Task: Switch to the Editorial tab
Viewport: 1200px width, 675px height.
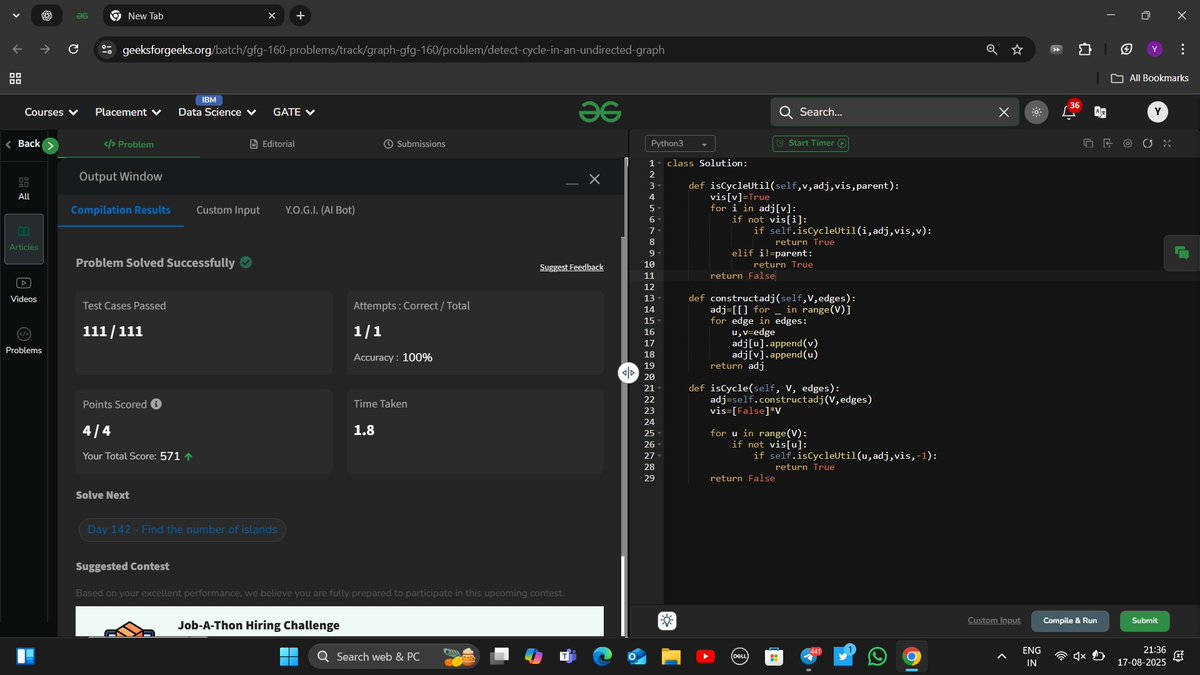Action: [272, 144]
